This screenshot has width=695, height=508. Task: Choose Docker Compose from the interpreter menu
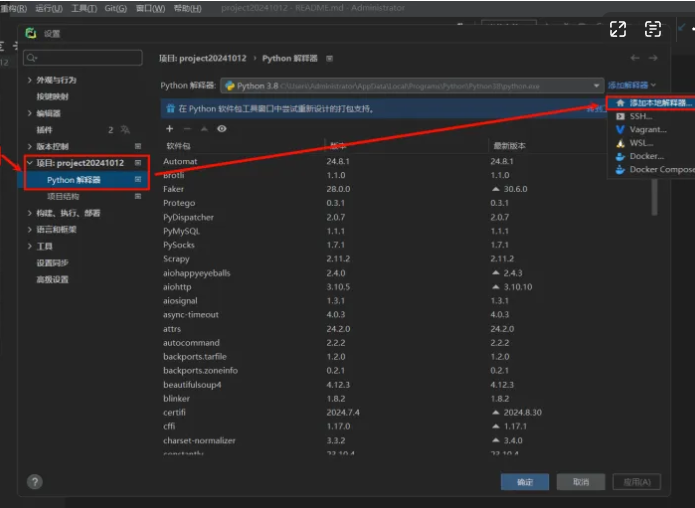651,169
